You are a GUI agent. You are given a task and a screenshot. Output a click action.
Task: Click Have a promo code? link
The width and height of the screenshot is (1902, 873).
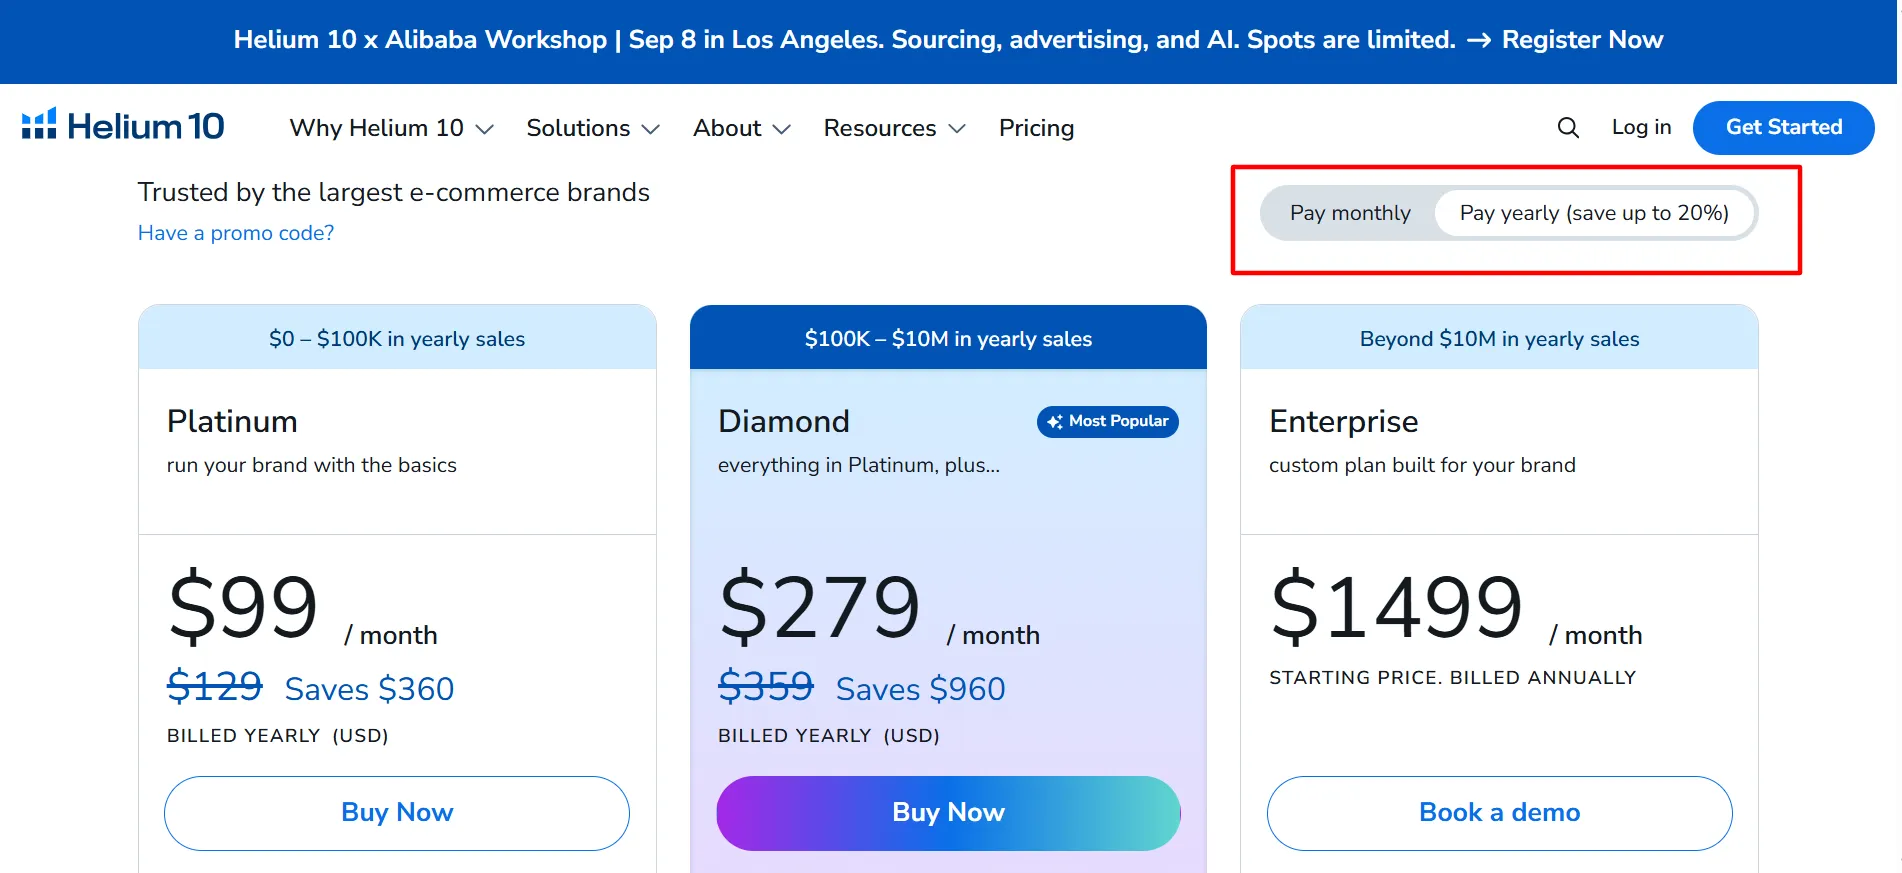pyautogui.click(x=236, y=233)
